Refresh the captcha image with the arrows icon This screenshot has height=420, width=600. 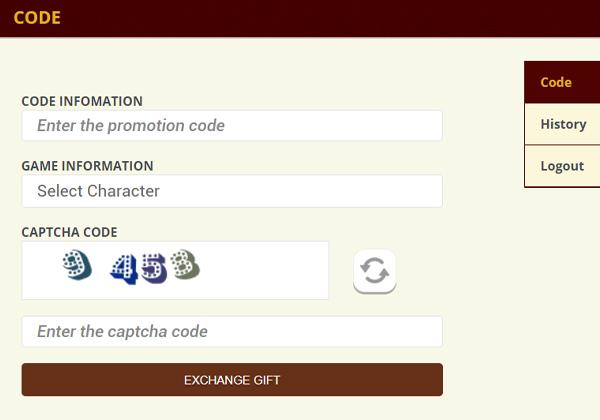(375, 271)
